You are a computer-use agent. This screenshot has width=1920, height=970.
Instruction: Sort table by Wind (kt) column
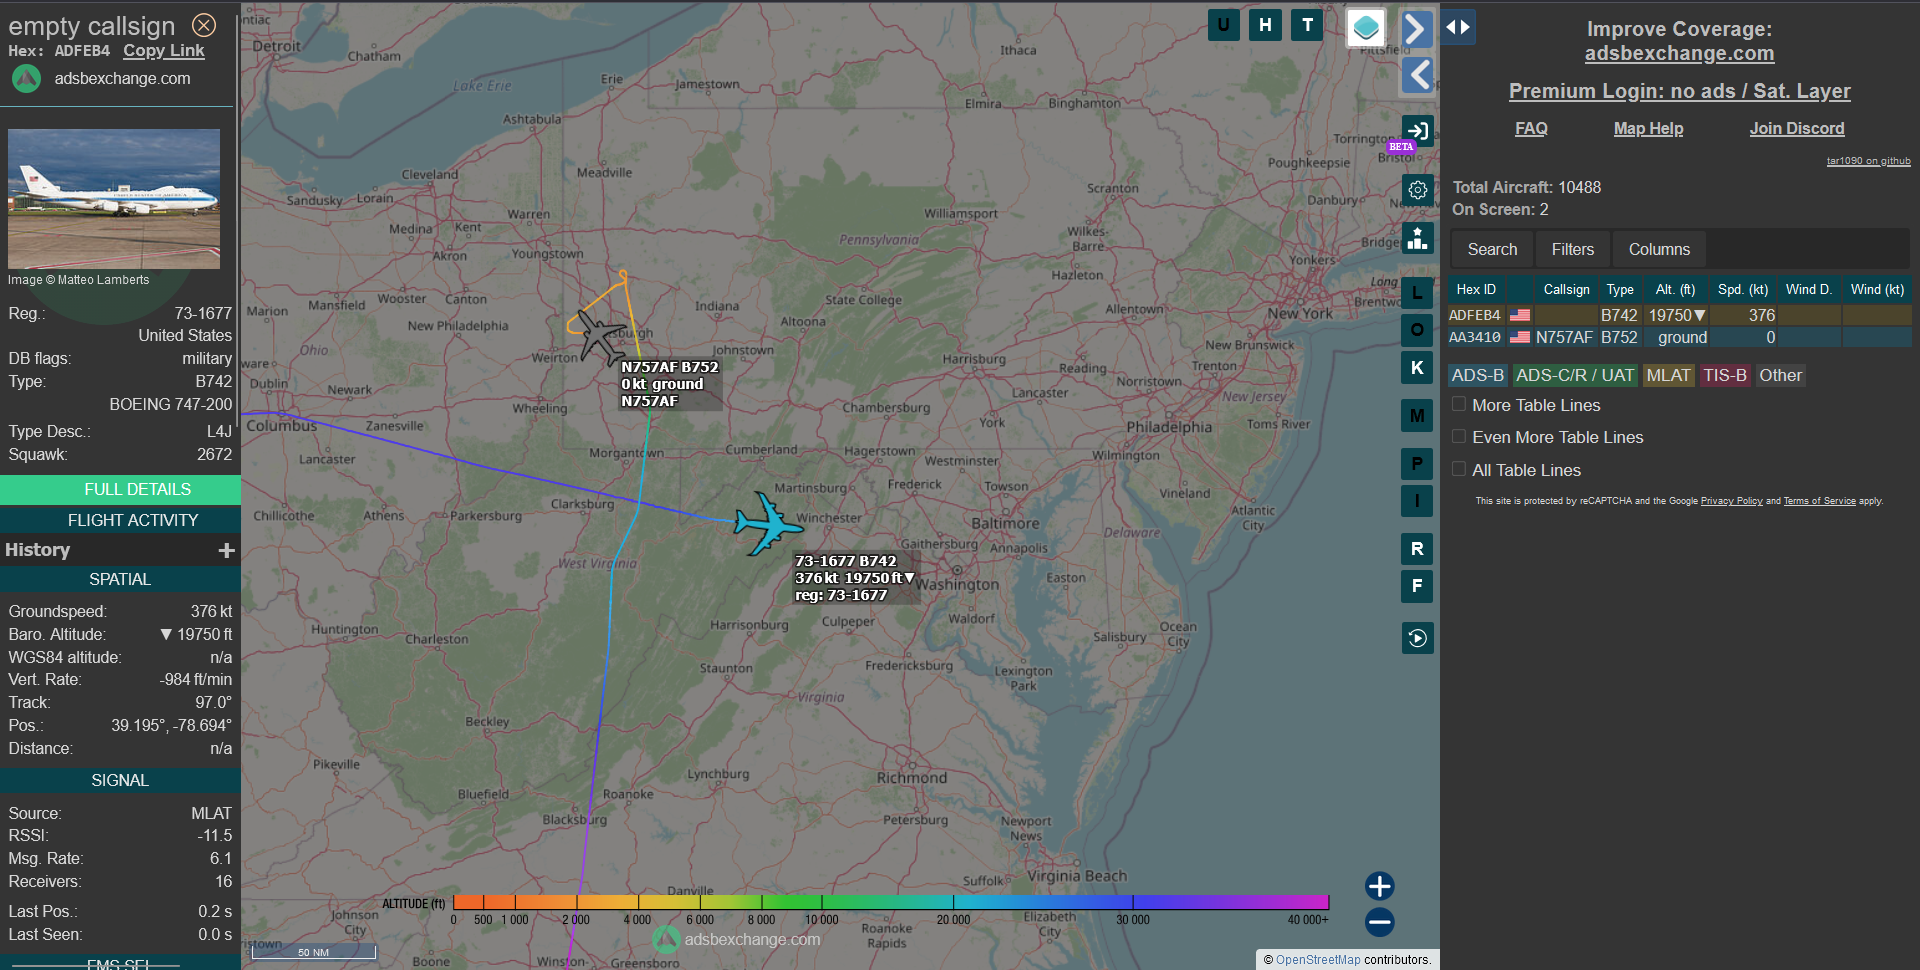pyautogui.click(x=1877, y=290)
